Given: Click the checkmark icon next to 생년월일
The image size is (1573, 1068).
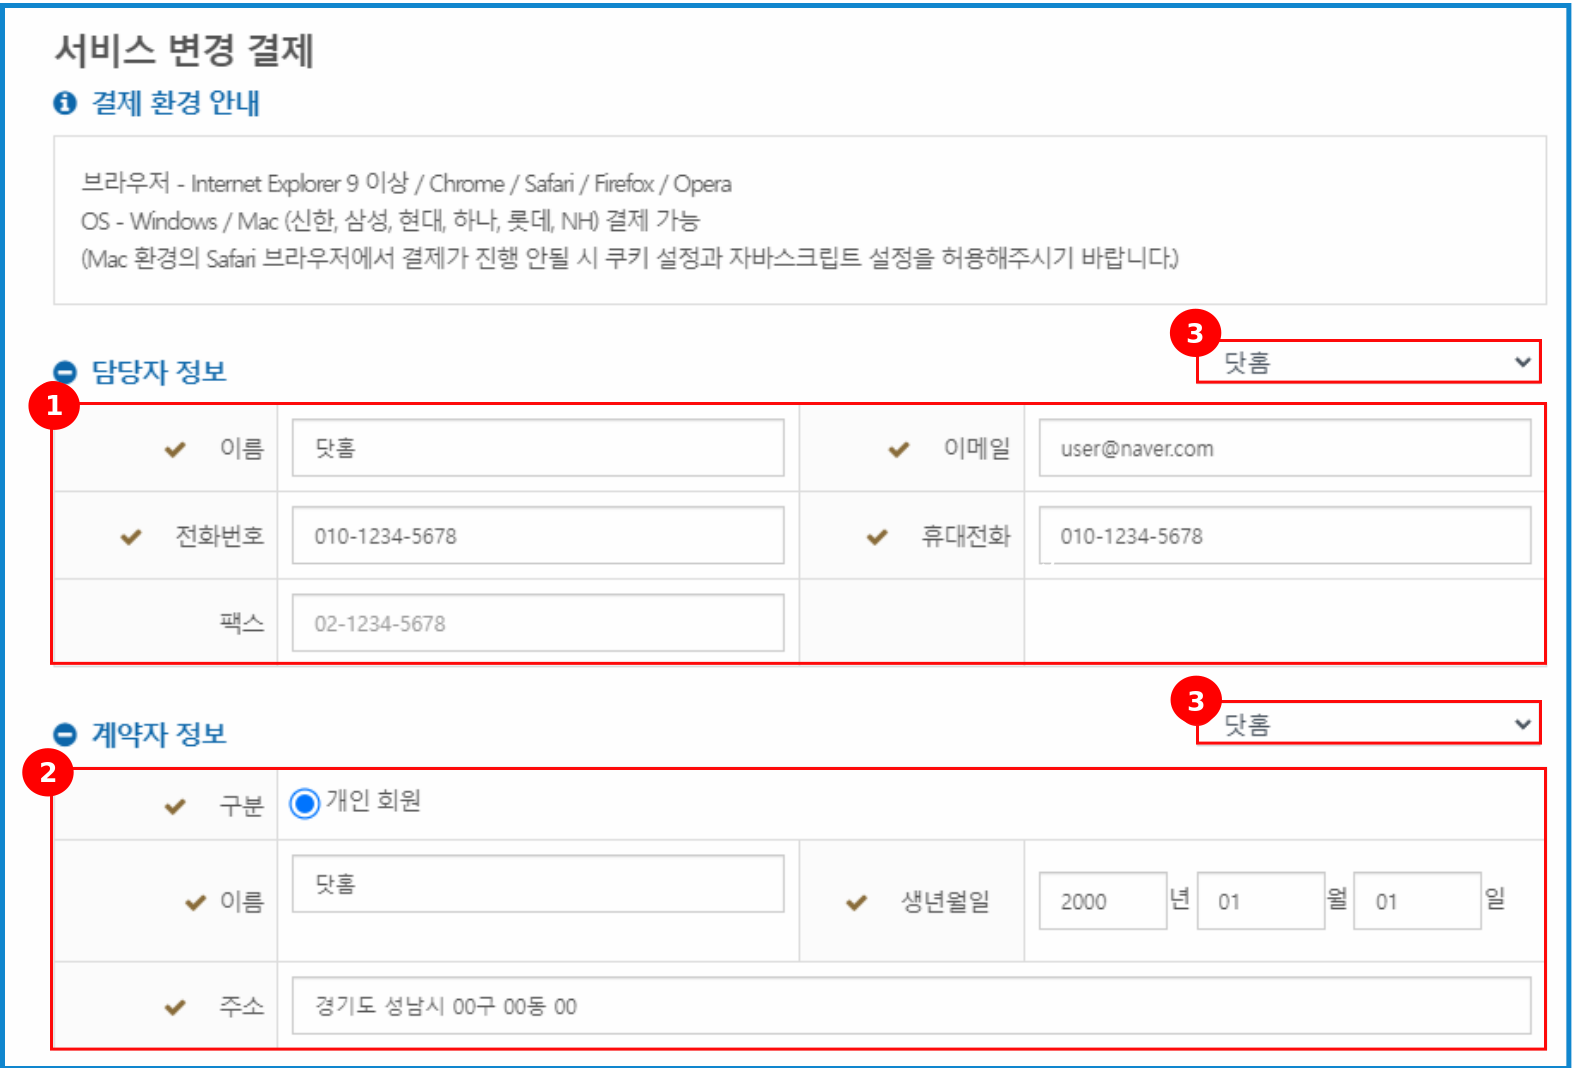Looking at the screenshot, I should coord(856,903).
